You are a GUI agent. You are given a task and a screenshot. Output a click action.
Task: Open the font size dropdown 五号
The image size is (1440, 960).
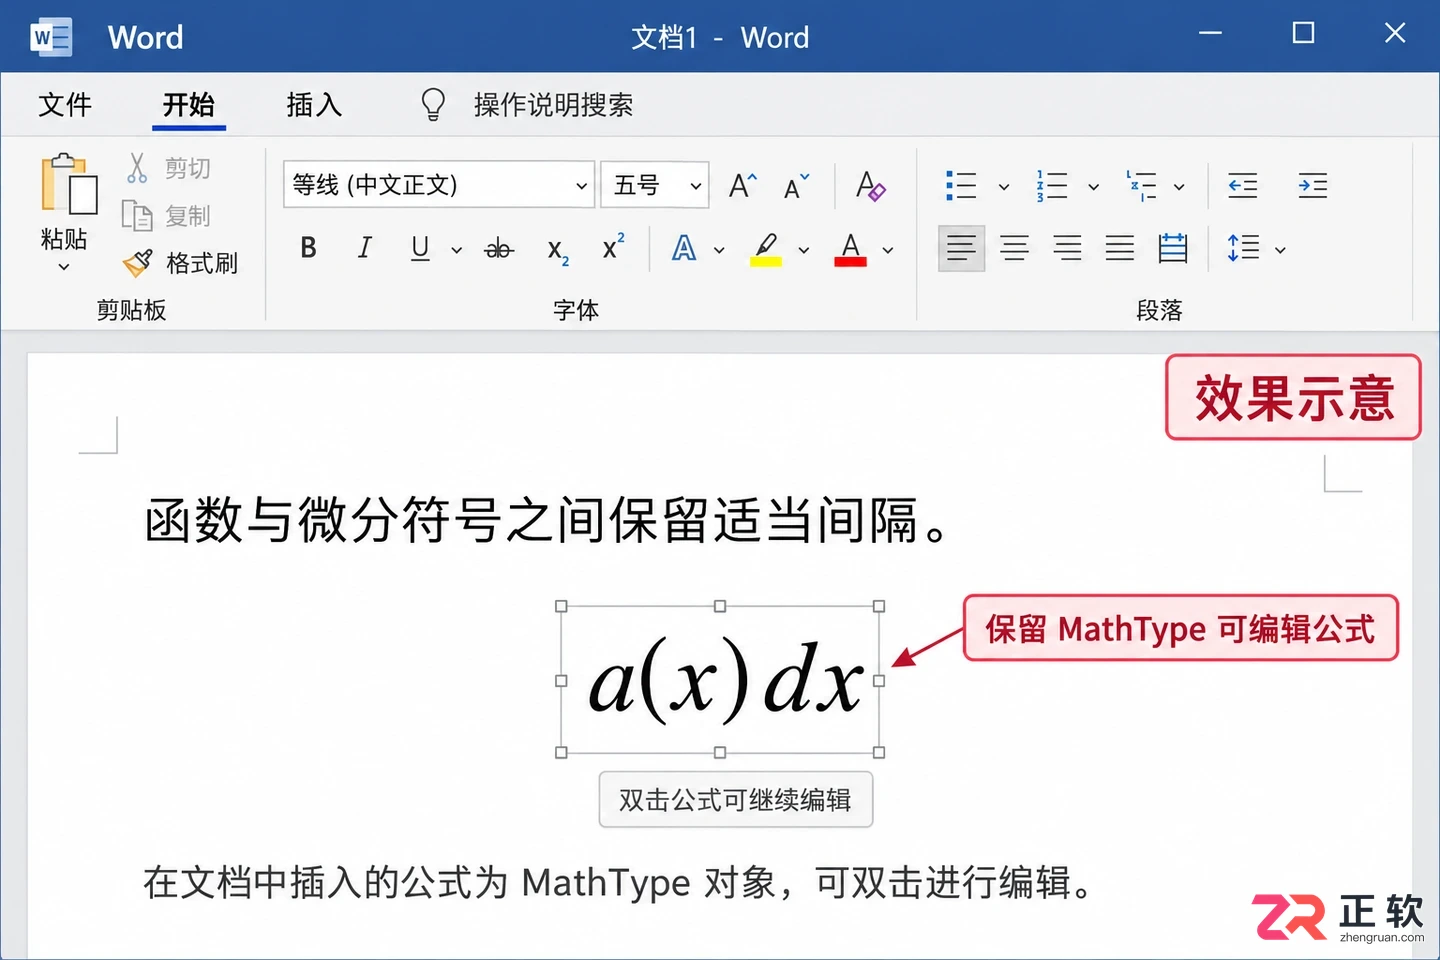[x=655, y=185]
